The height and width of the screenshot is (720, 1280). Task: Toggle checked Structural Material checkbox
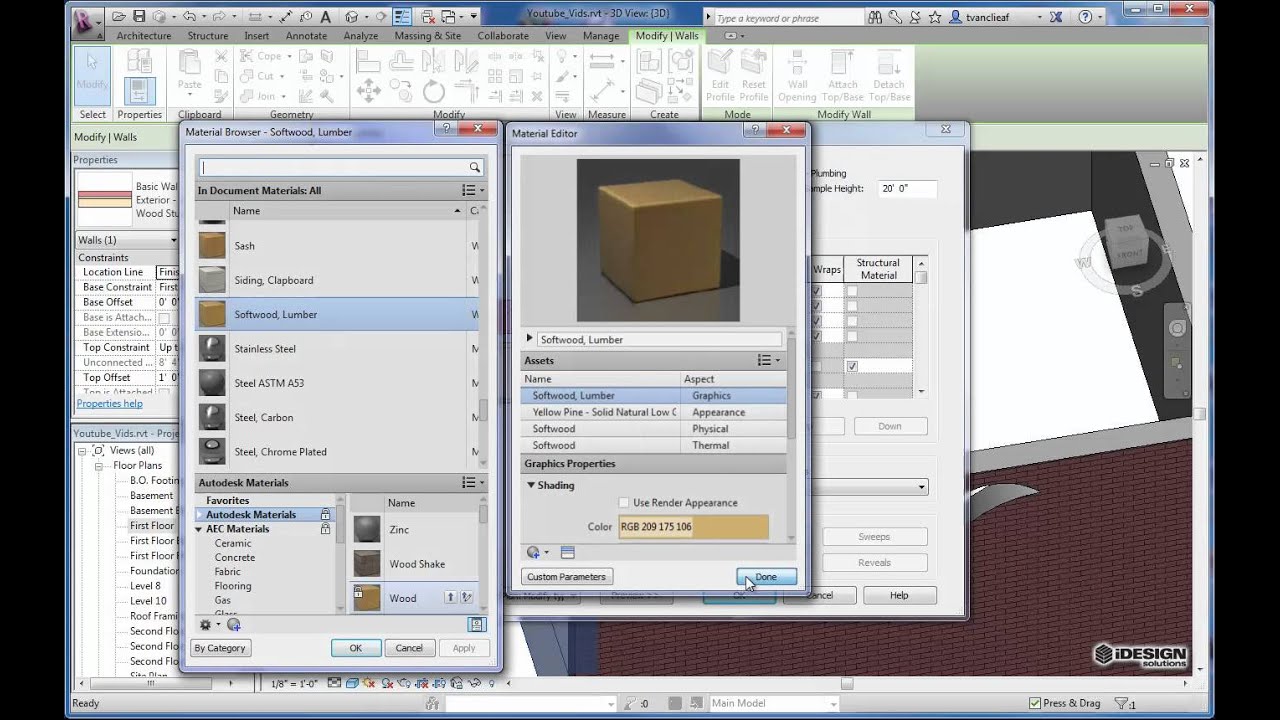point(852,367)
